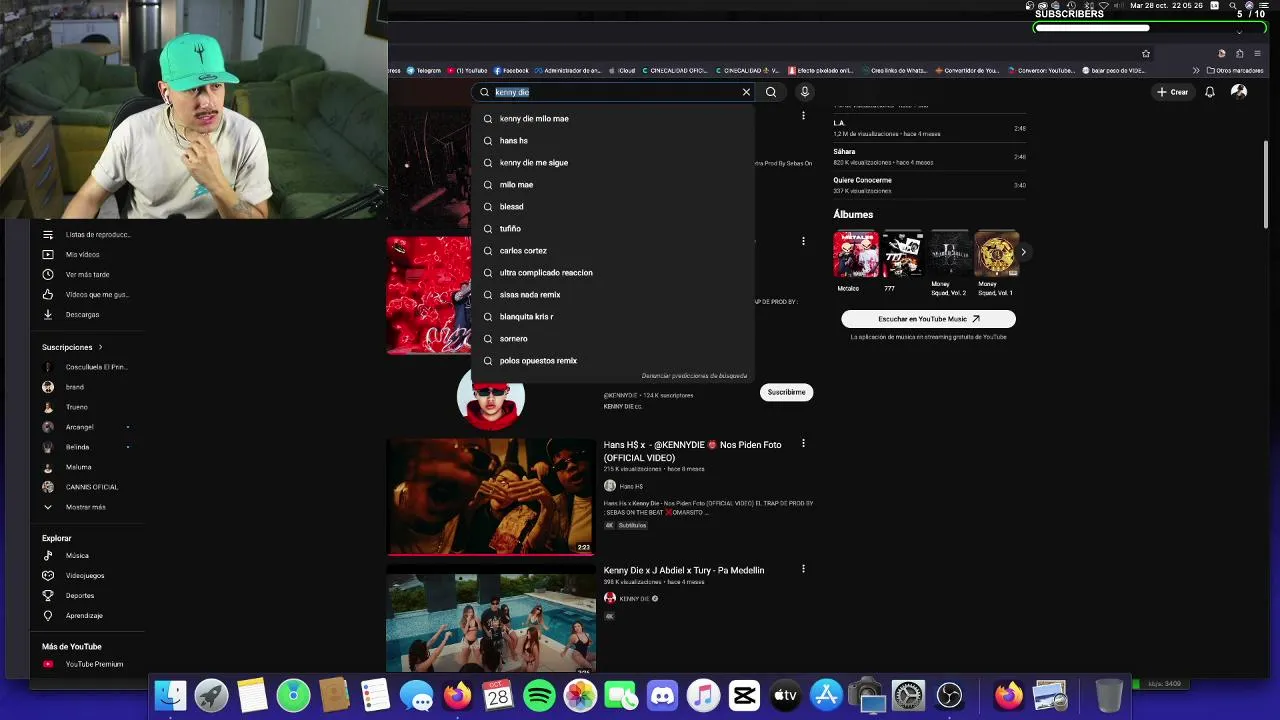Show next albums with carousel arrow
This screenshot has width=1280, height=720.
point(1023,252)
